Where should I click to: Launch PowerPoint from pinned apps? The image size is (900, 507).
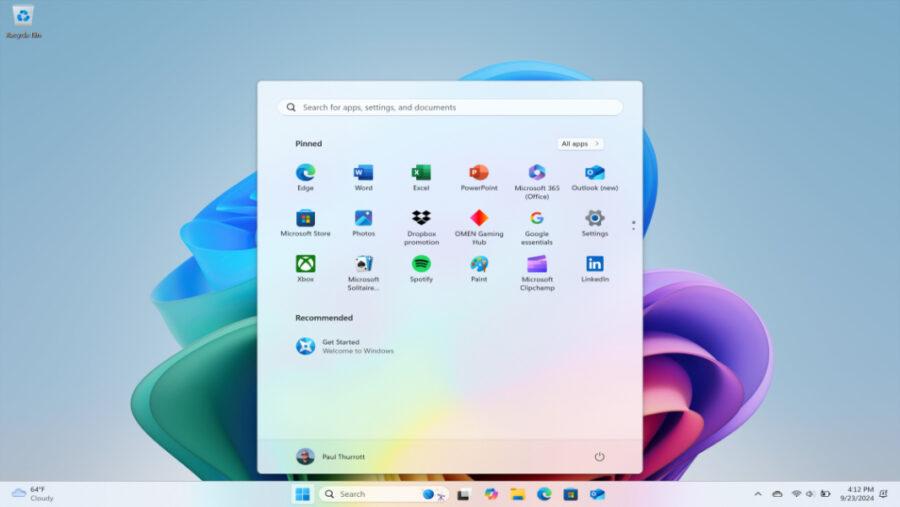pos(479,177)
